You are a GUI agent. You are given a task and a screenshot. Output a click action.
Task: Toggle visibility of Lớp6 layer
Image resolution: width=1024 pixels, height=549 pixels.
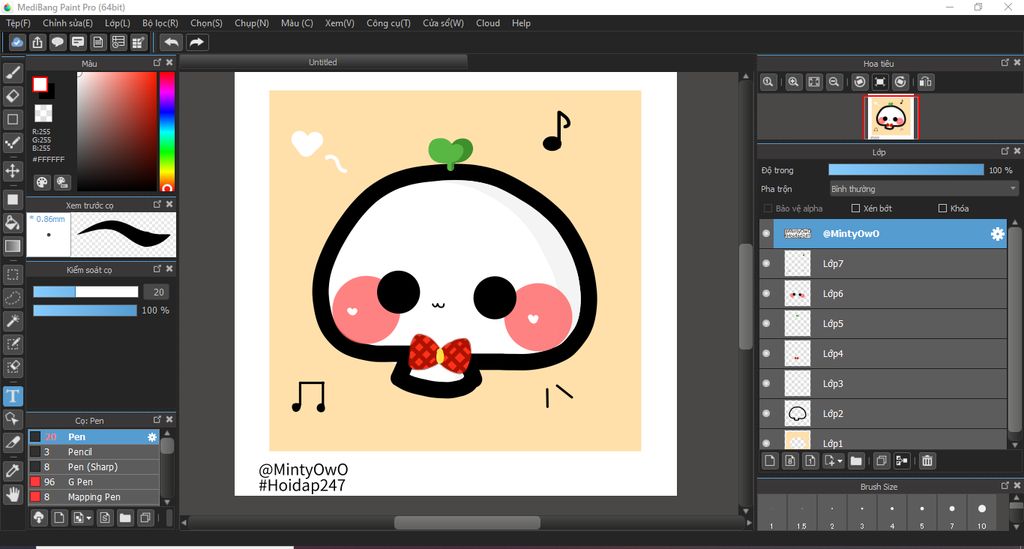click(766, 294)
